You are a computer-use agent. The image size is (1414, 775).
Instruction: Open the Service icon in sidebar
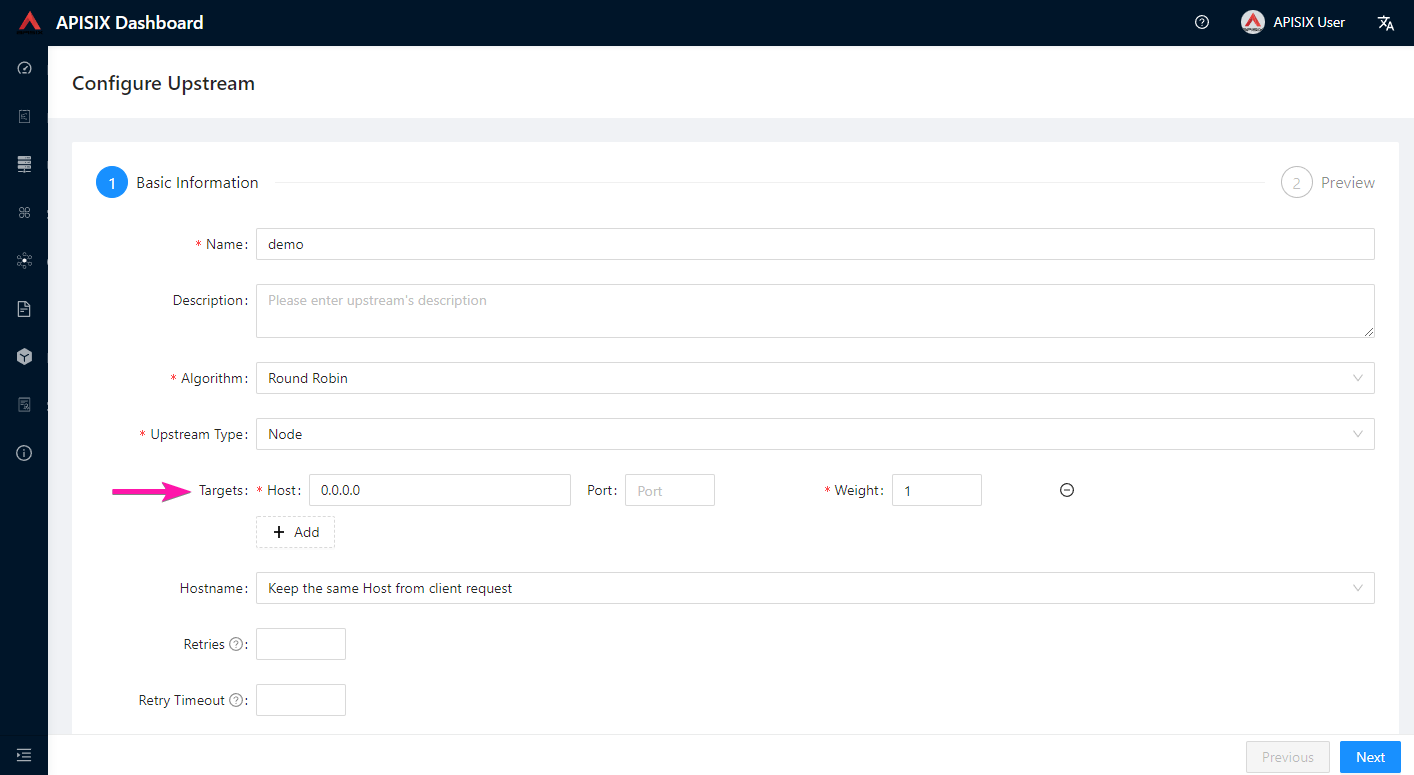[25, 212]
